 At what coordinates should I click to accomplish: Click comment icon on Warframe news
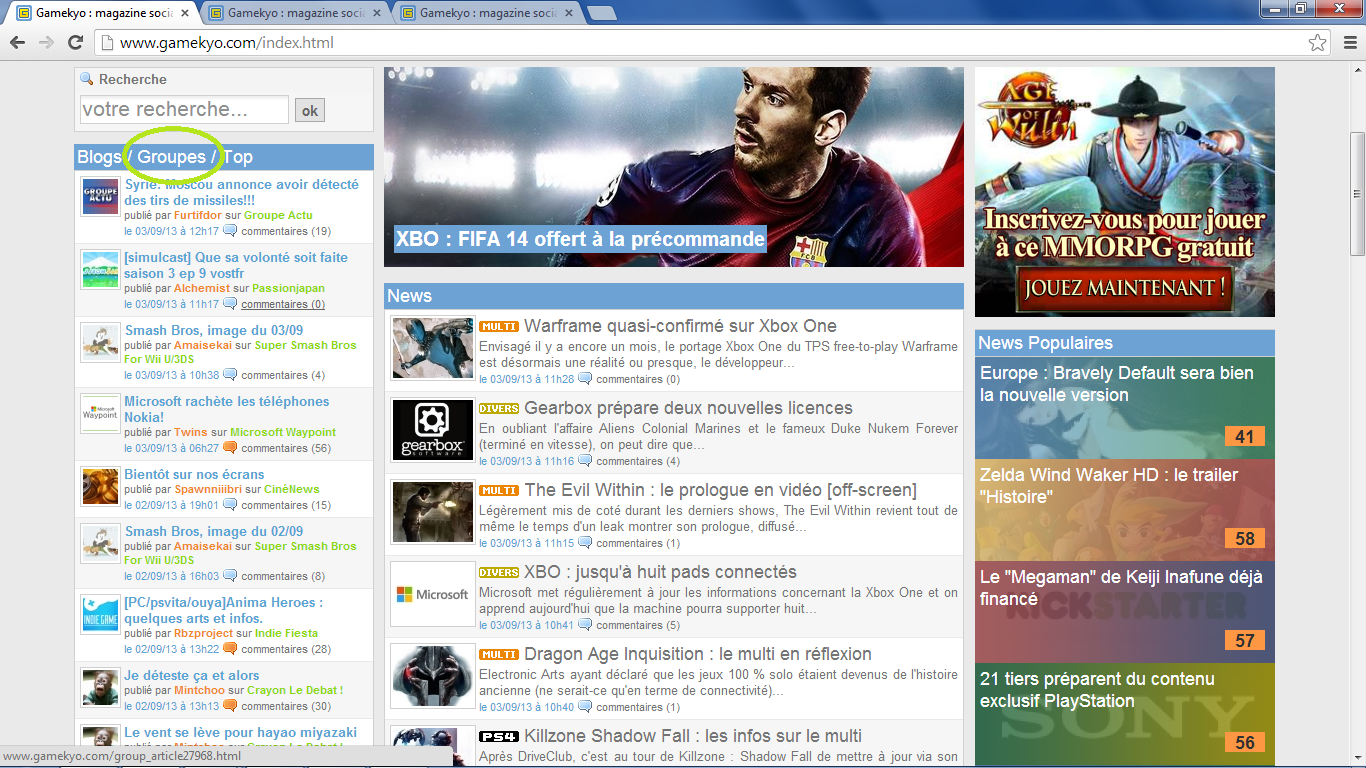pyautogui.click(x=585, y=379)
